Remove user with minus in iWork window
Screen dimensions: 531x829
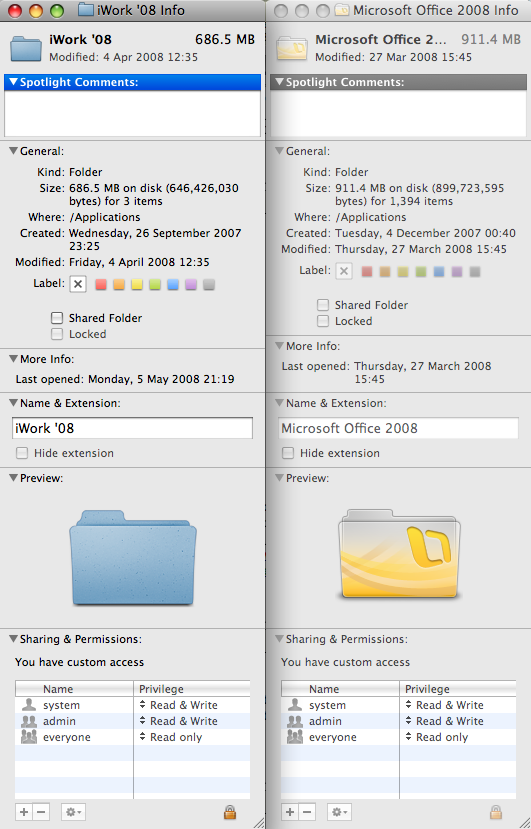click(41, 812)
